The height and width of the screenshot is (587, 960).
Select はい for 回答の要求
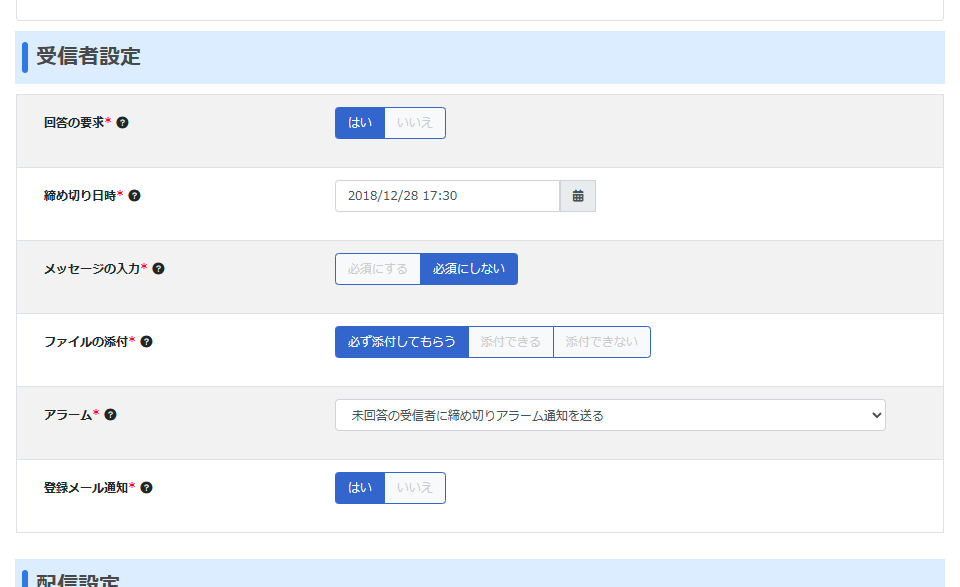pyautogui.click(x=360, y=123)
